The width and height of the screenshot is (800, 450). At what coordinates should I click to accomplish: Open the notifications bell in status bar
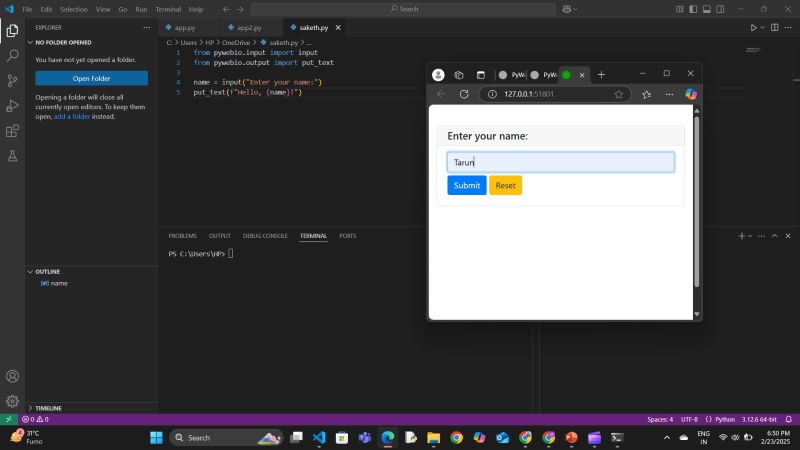[x=788, y=419]
